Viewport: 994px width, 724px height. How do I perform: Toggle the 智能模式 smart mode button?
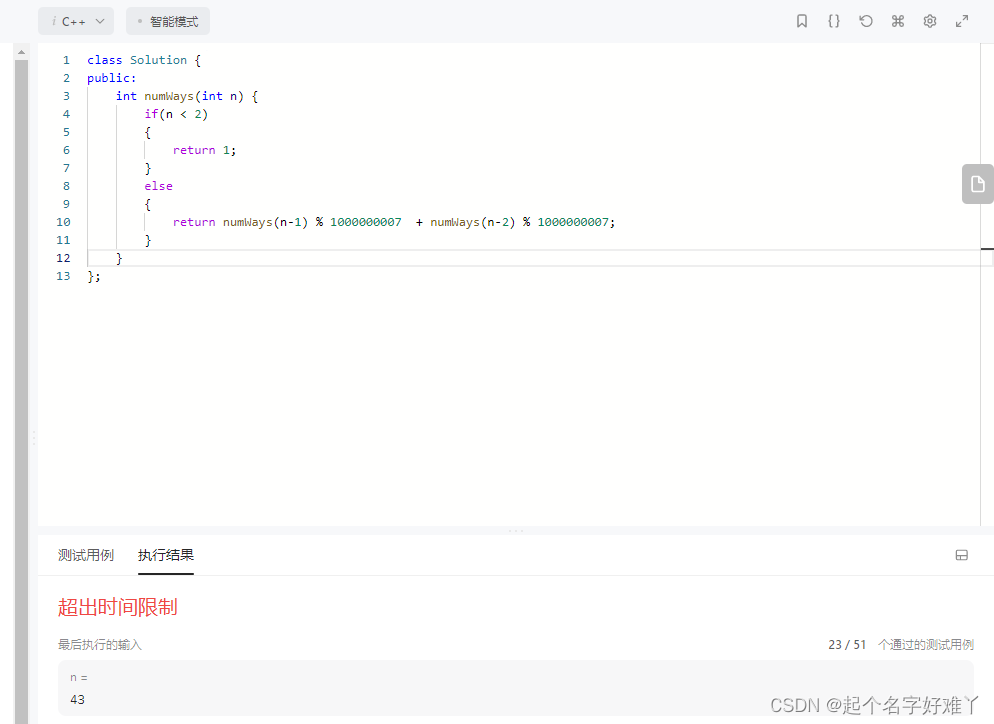[168, 22]
